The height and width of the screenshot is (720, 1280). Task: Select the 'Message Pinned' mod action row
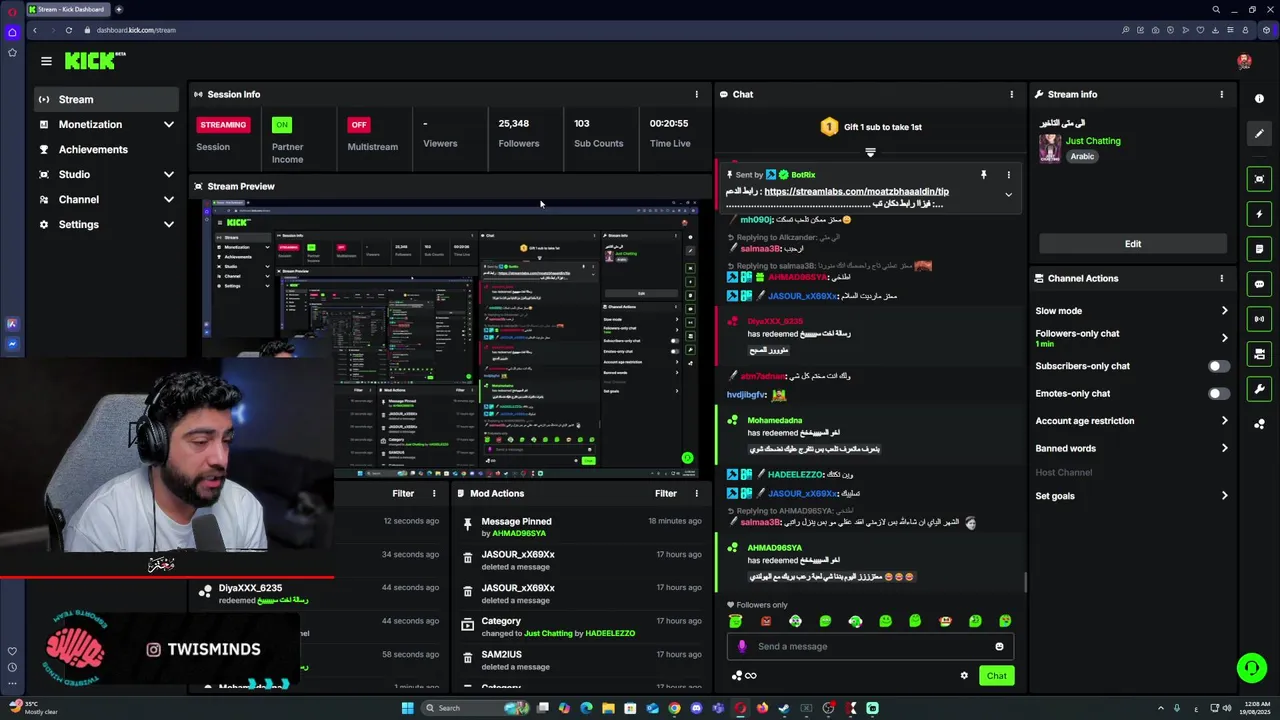(580, 527)
